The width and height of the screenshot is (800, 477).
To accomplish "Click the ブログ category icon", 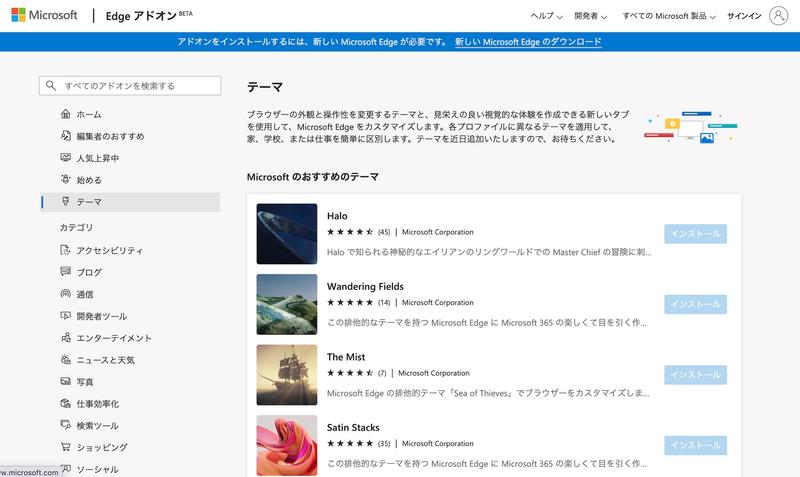I will (x=65, y=272).
